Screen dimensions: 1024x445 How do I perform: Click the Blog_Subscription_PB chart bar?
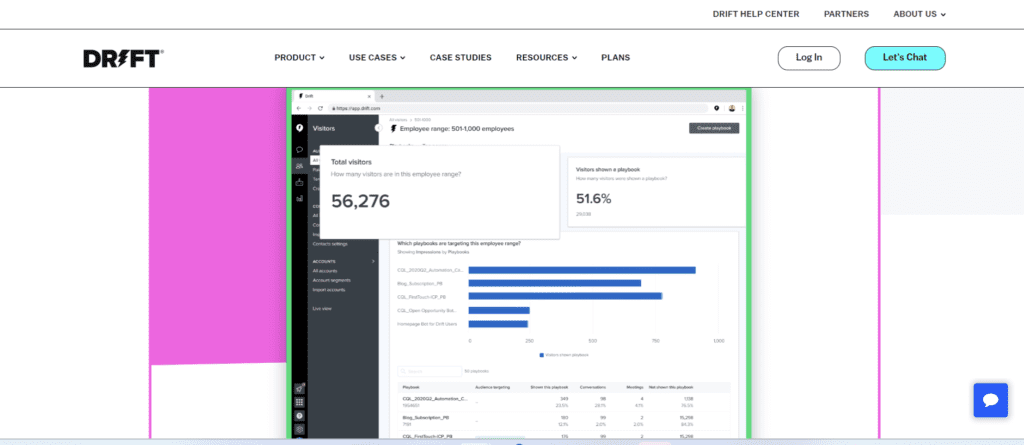pos(554,283)
